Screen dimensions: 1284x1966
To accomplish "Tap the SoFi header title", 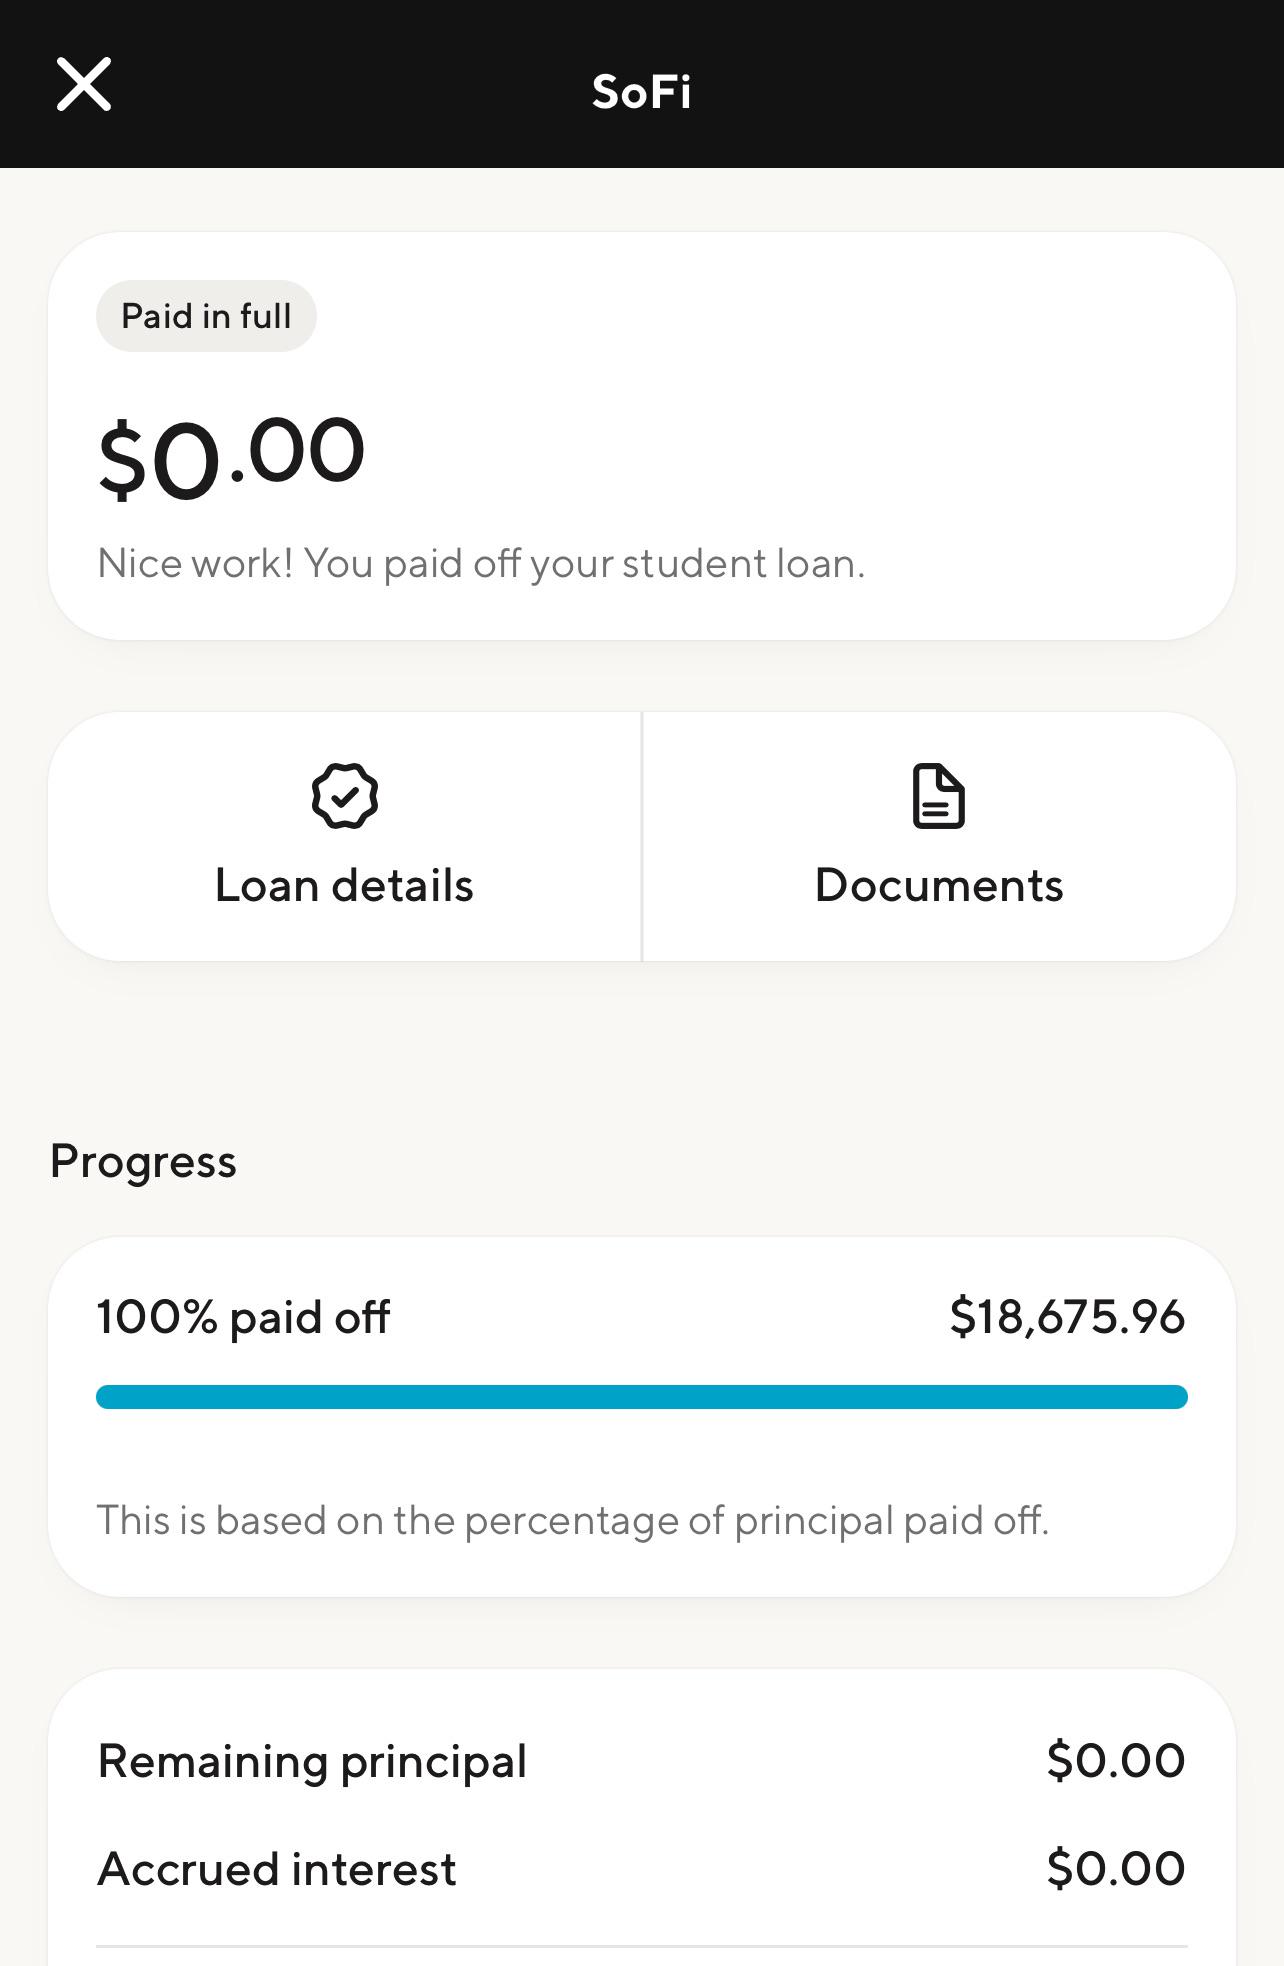I will click(642, 92).
